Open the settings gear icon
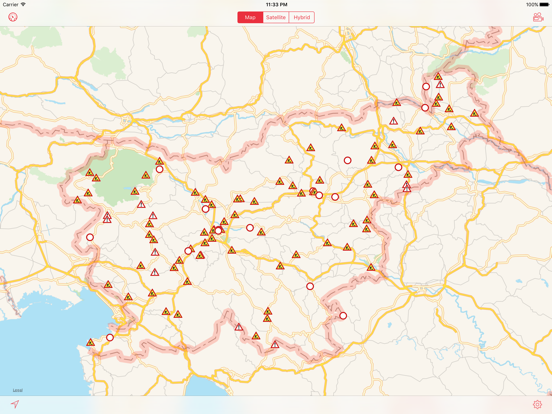552x414 pixels. point(537,404)
